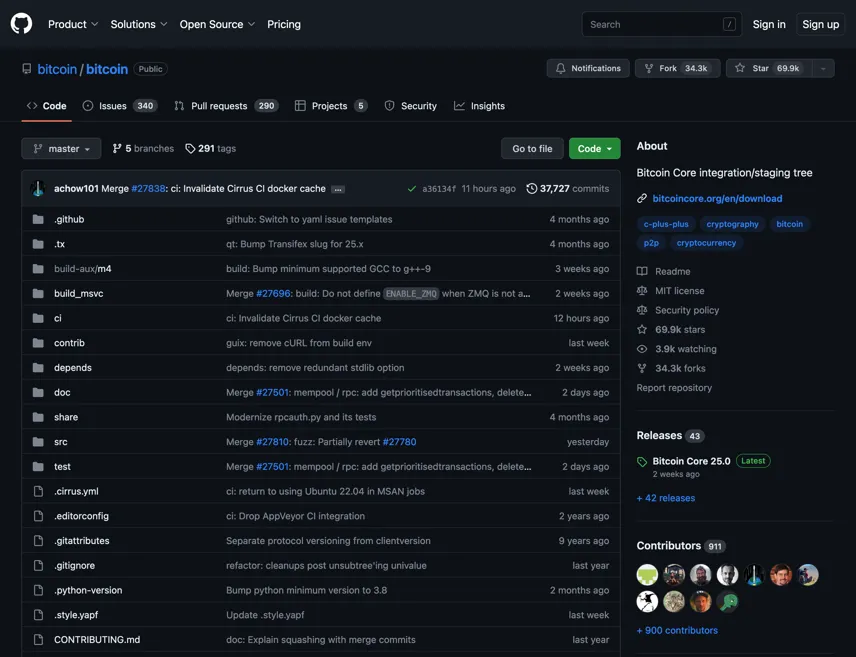
Task: Click the file icon for CONTRIBUTING.md
Action: [38, 640]
